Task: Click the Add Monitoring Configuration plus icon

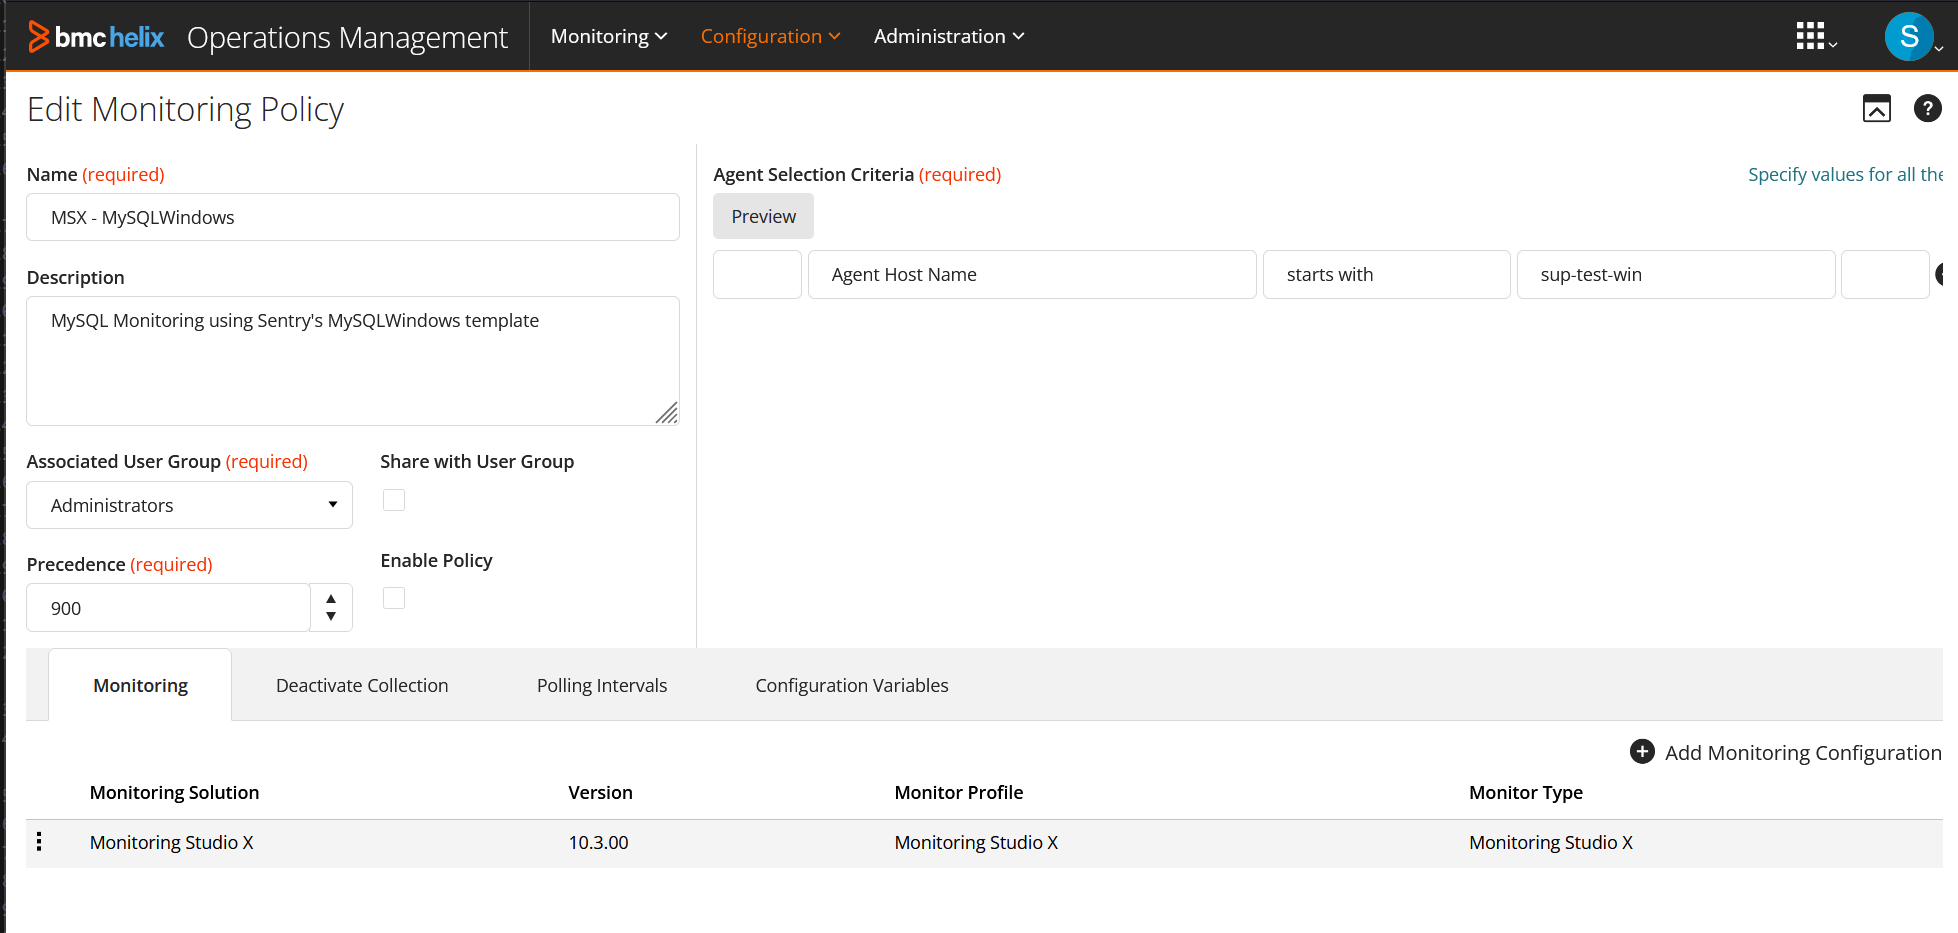Action: click(1641, 751)
